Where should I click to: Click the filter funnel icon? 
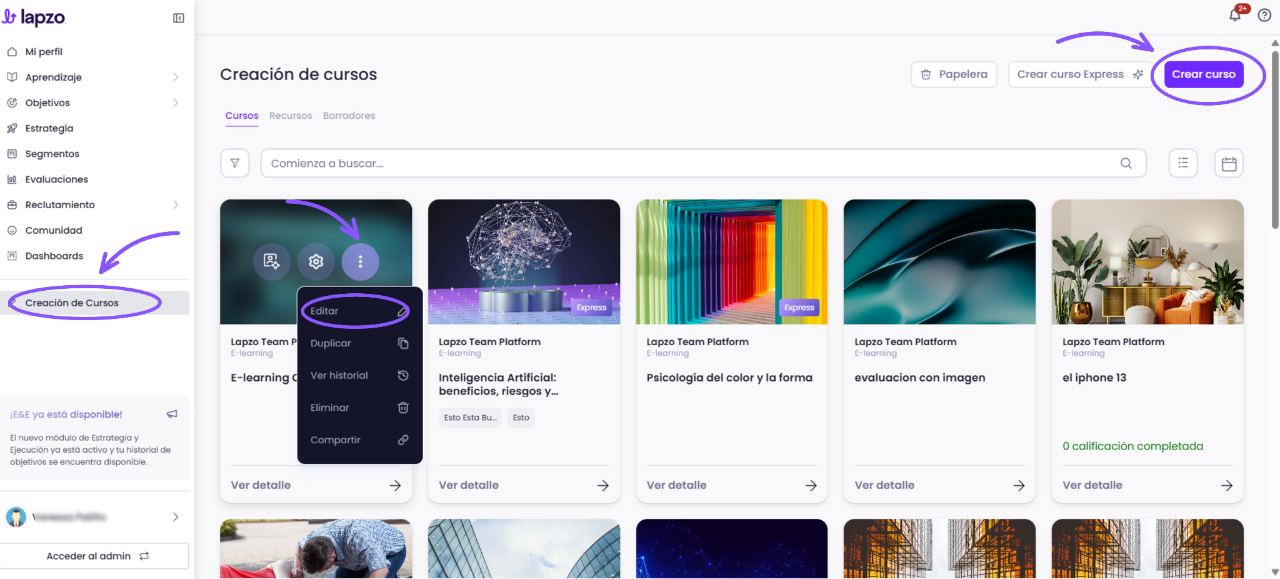pyautogui.click(x=235, y=163)
